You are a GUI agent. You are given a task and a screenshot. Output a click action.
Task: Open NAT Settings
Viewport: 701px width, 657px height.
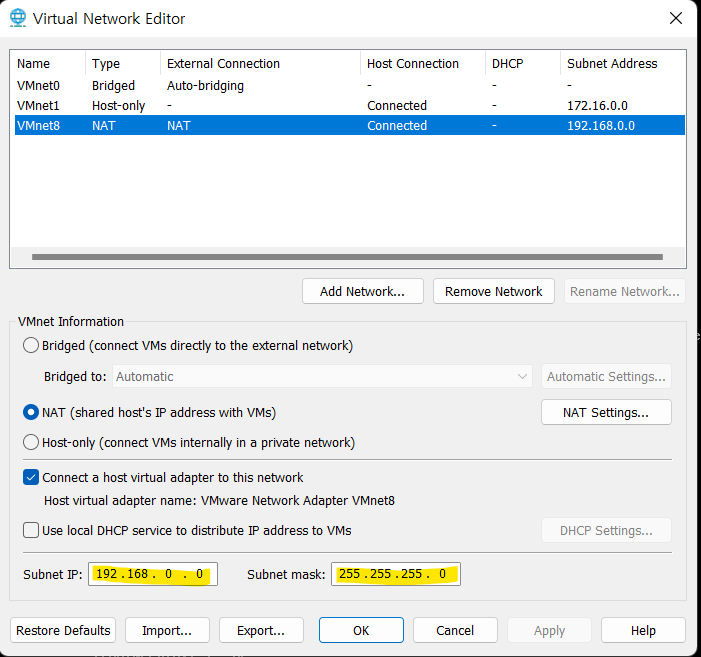pos(606,412)
